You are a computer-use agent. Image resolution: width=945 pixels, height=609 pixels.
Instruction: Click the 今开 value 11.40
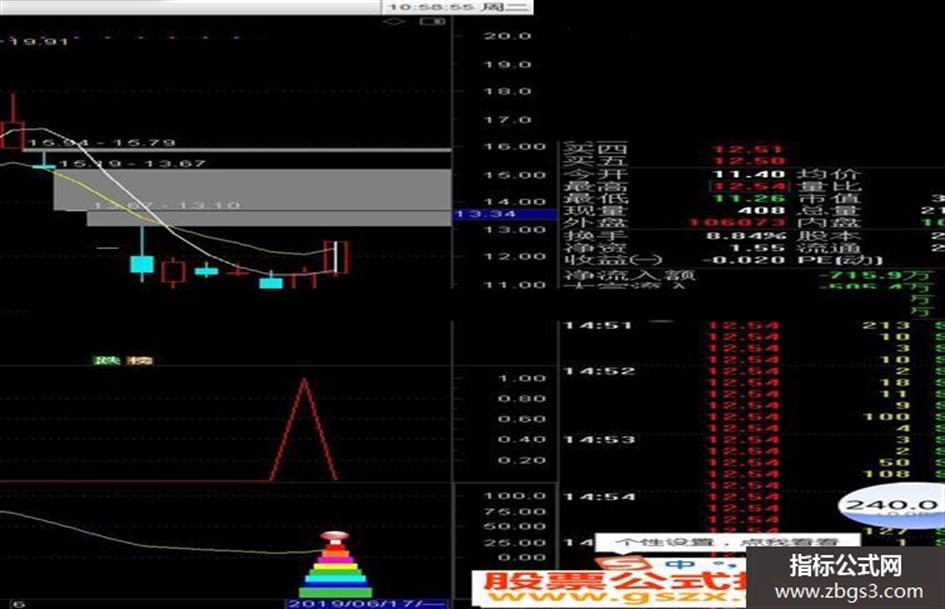749,174
